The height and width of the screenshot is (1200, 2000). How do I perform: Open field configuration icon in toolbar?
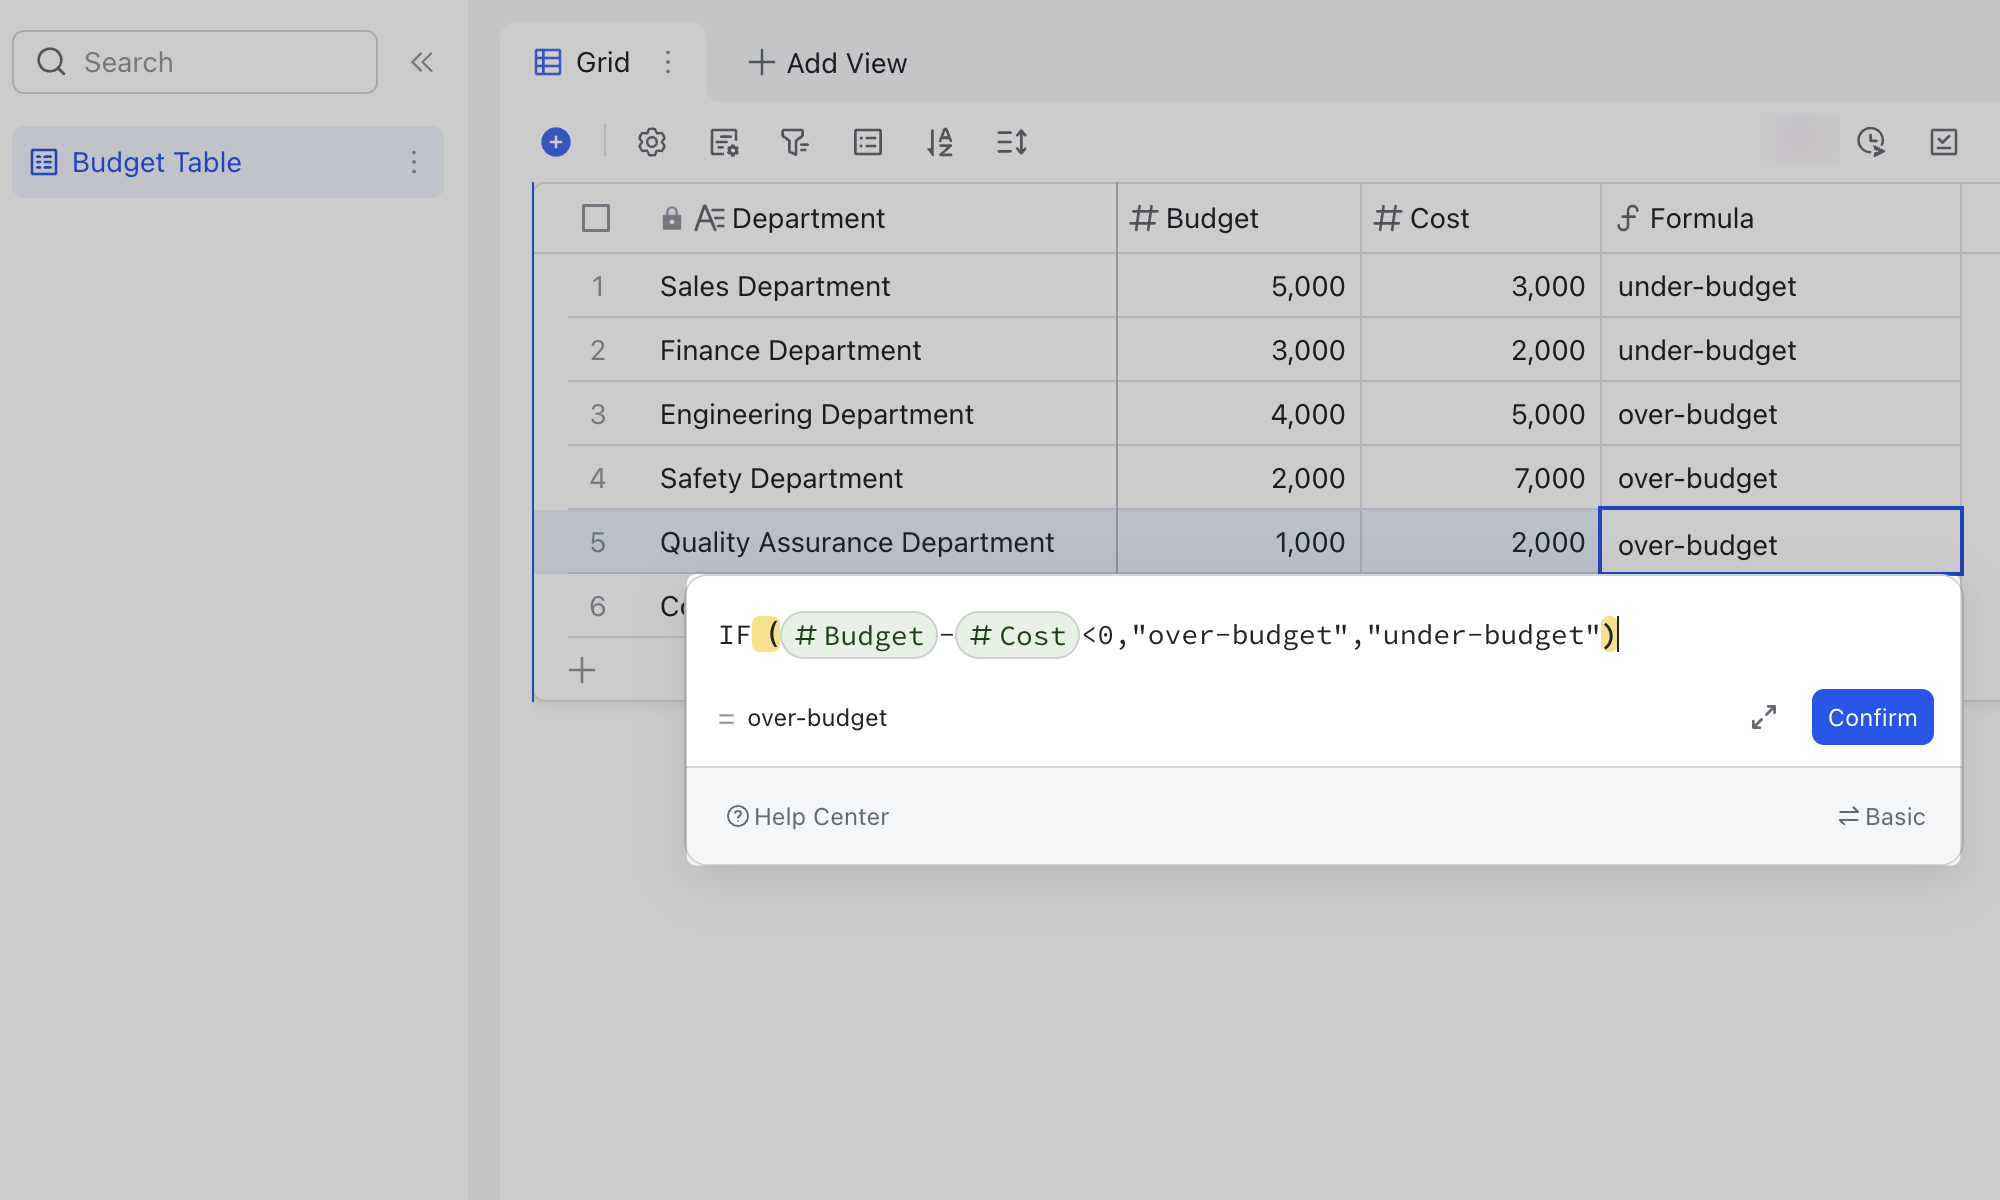pyautogui.click(x=724, y=142)
